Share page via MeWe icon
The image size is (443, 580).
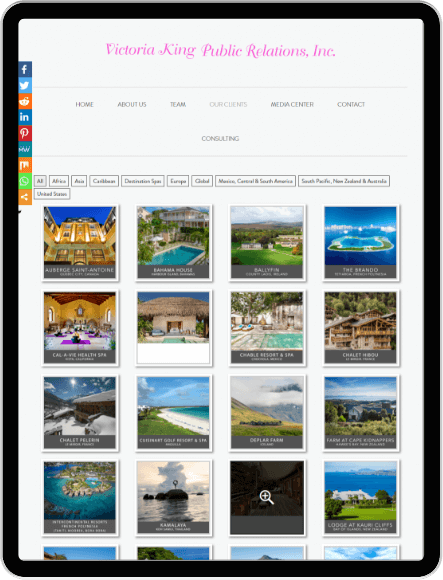tap(25, 149)
